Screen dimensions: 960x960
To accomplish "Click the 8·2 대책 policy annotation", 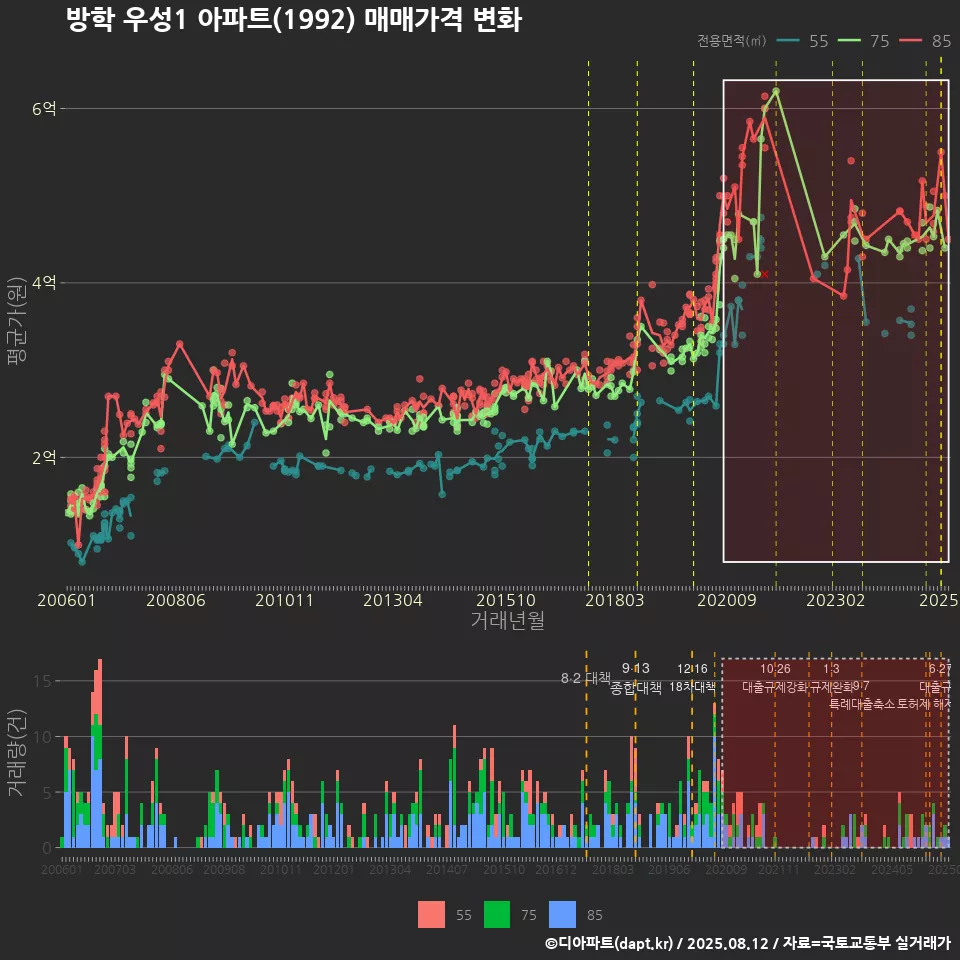I will click(x=586, y=678).
